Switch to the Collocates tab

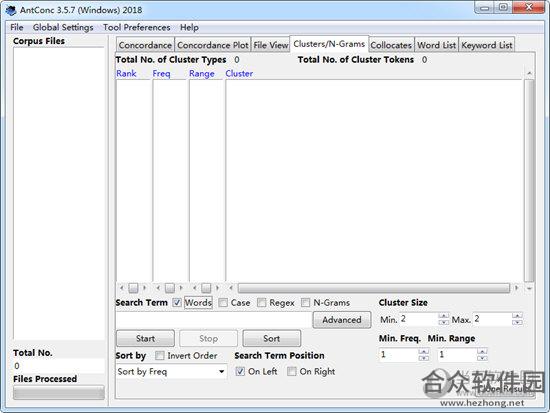click(x=391, y=45)
